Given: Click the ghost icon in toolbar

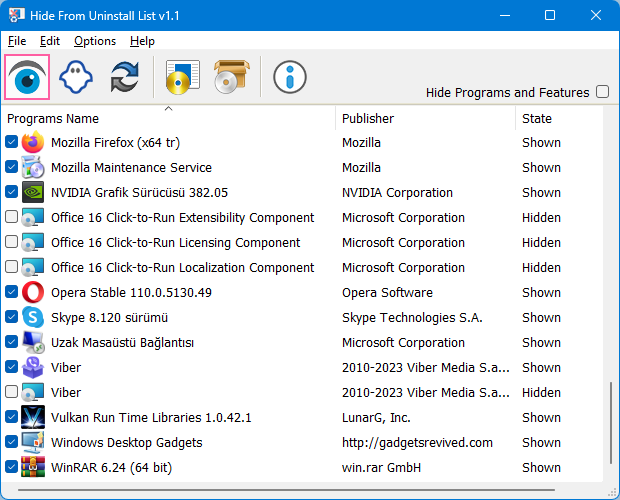Looking at the screenshot, I should 76,77.
